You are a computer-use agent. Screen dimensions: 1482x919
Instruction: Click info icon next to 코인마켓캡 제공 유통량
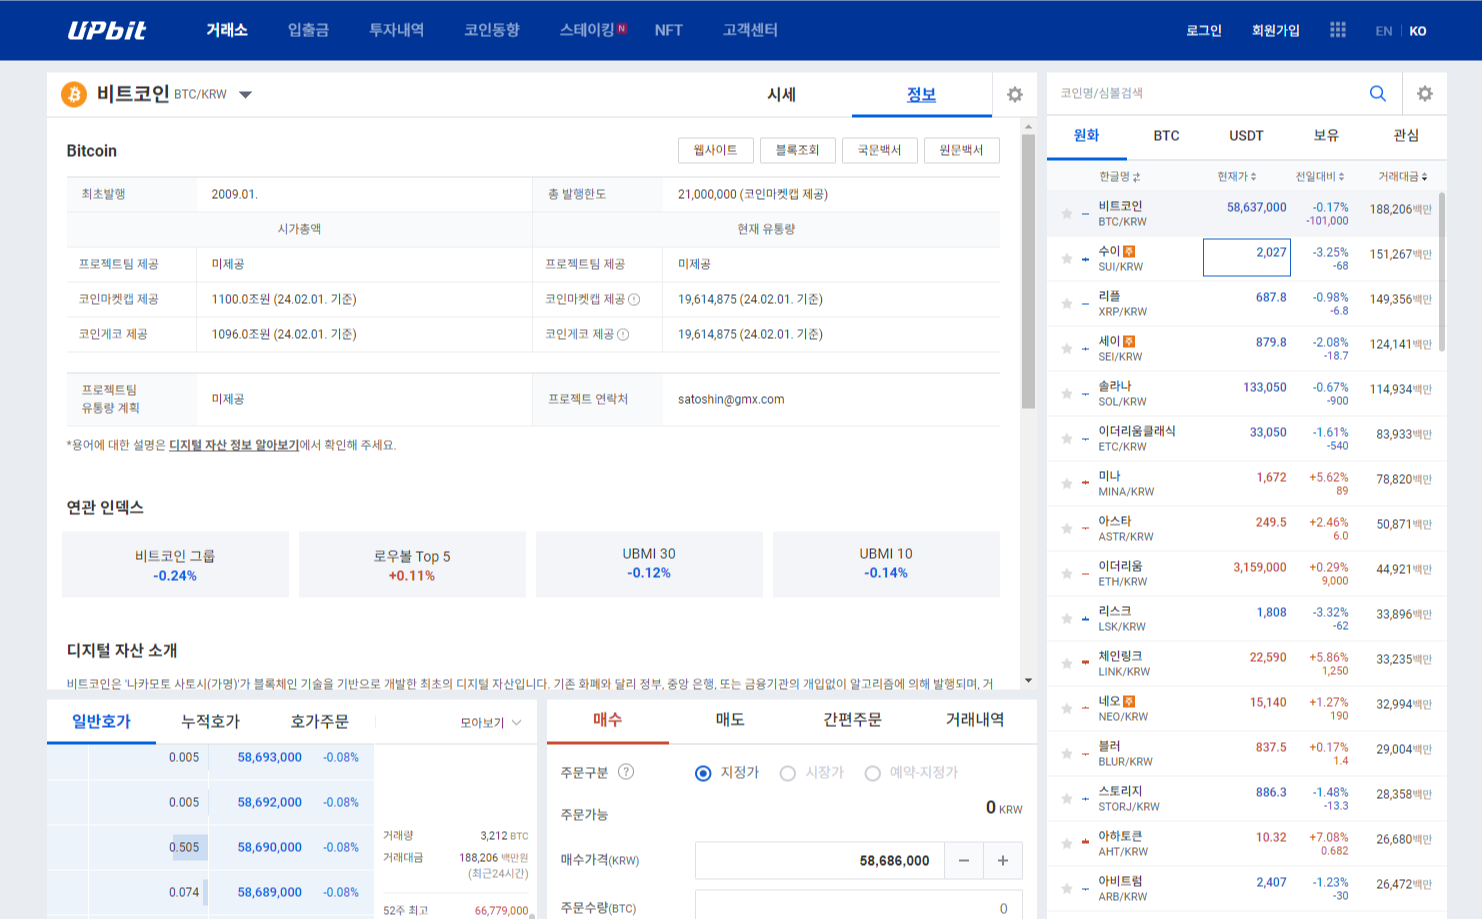(634, 299)
